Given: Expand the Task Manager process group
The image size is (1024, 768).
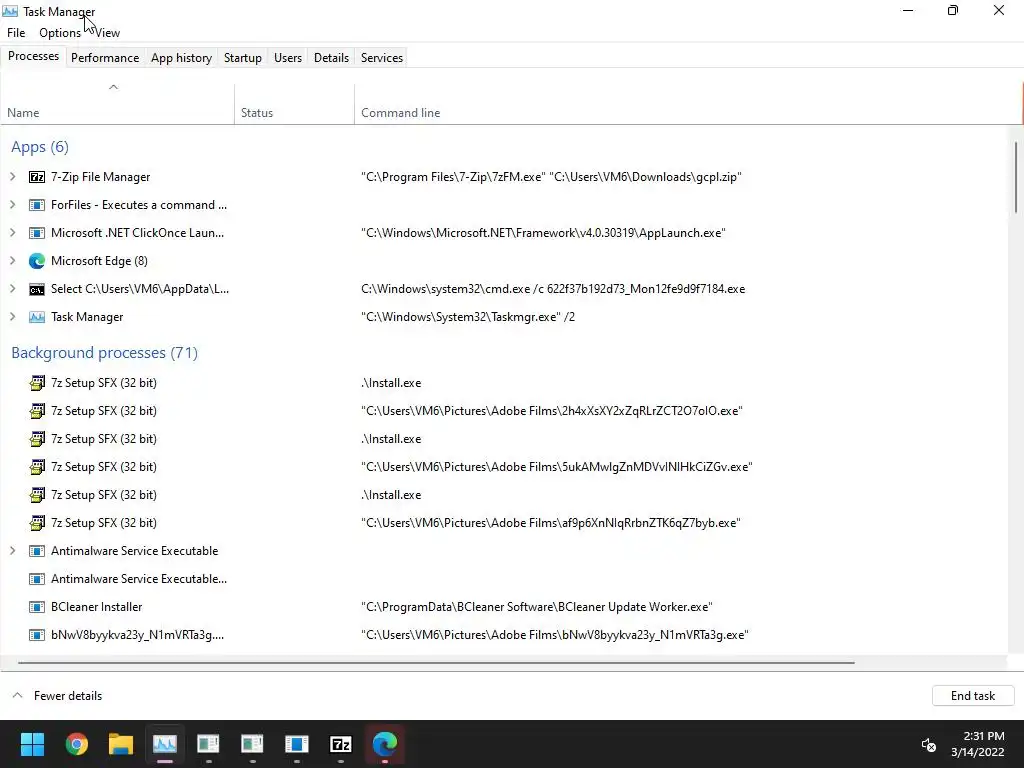Looking at the screenshot, I should click(x=12, y=317).
